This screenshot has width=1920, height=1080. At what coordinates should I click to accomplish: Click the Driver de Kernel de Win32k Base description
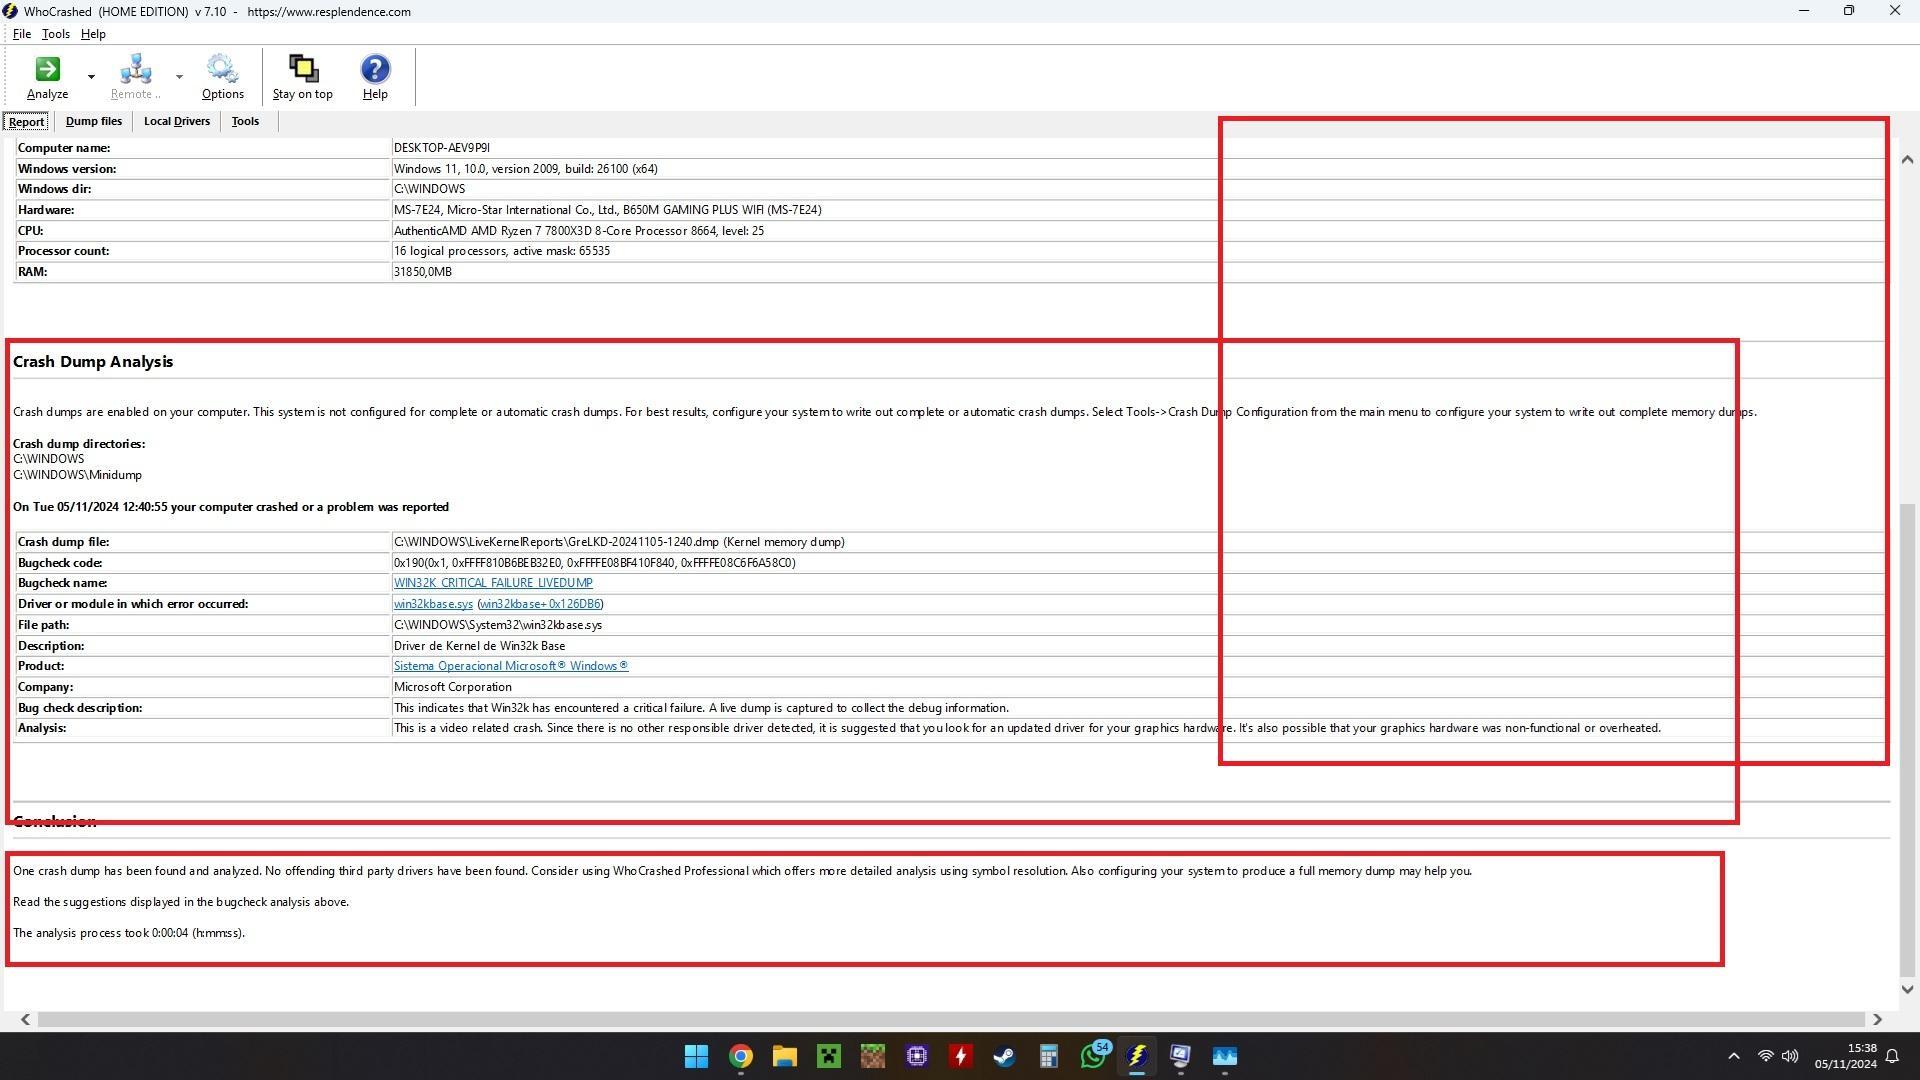pos(479,646)
